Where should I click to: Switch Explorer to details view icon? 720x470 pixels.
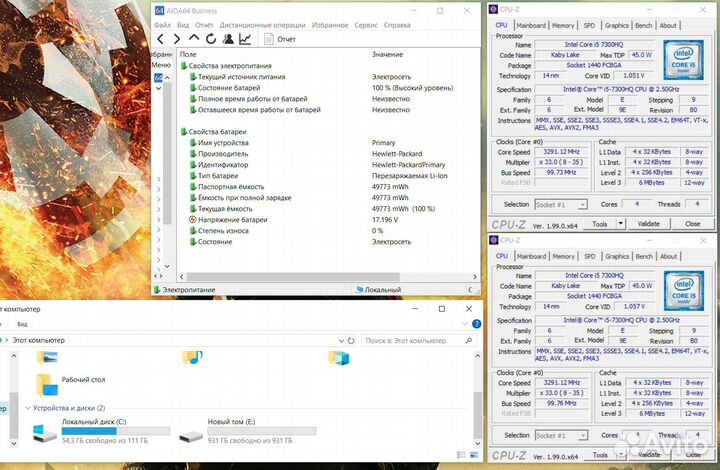pyautogui.click(x=461, y=455)
